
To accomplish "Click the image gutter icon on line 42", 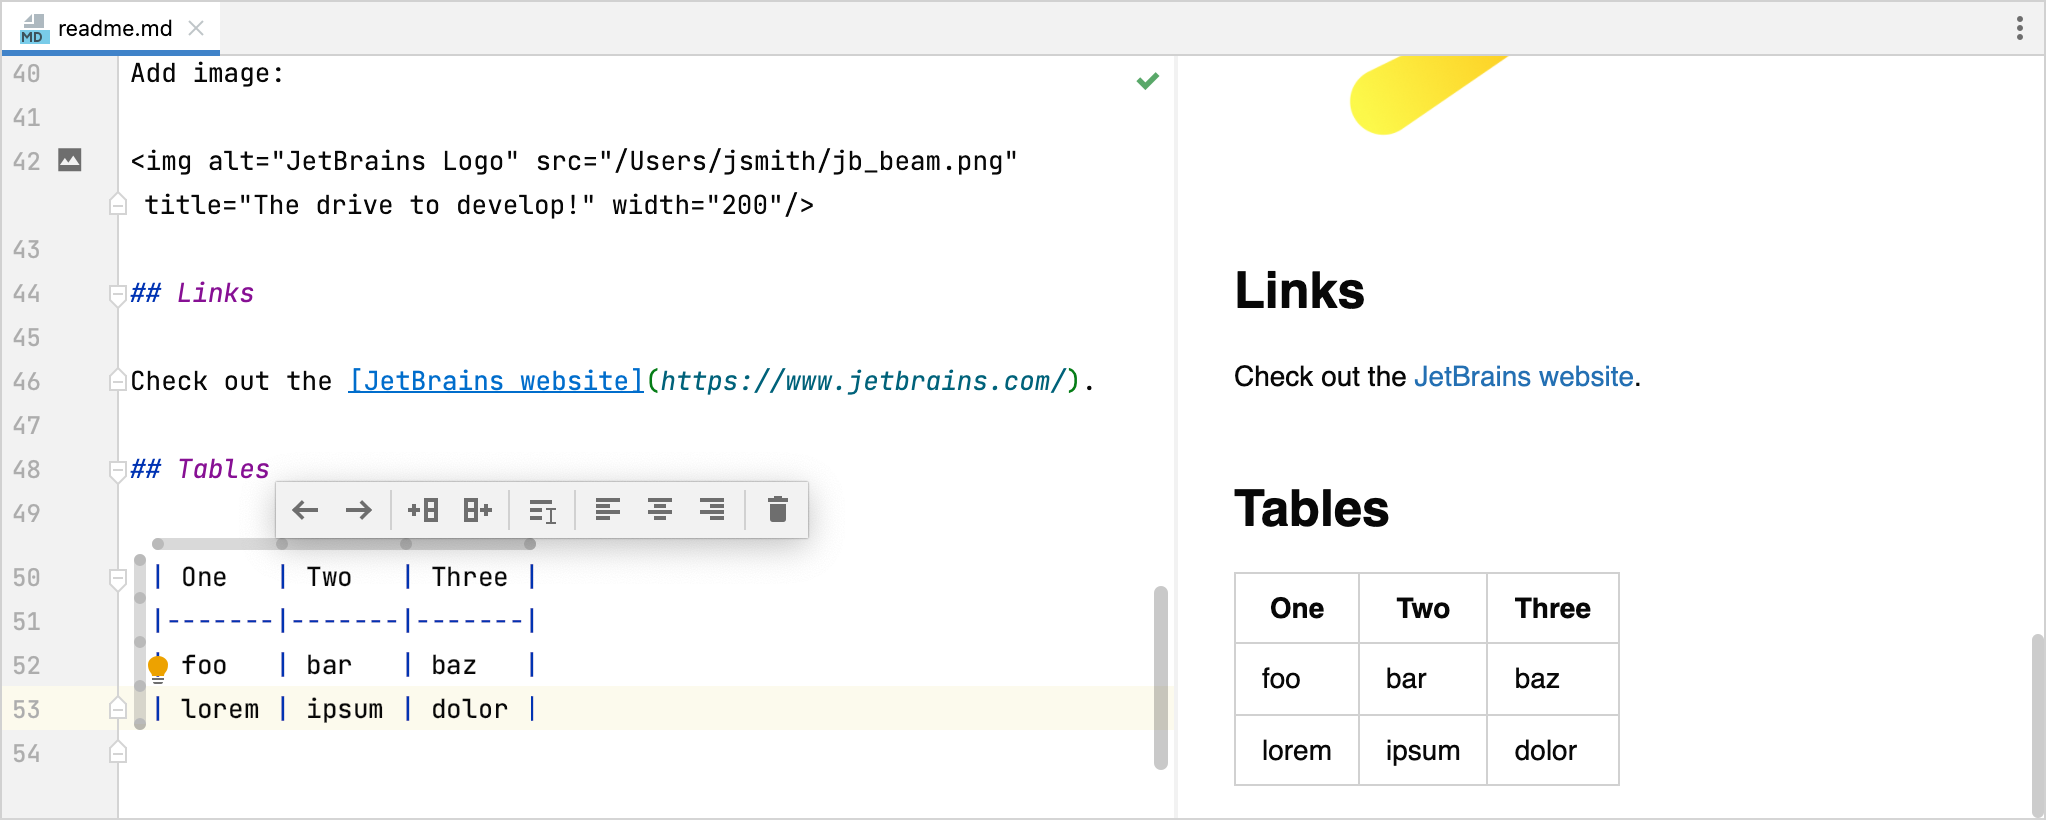I will point(70,160).
